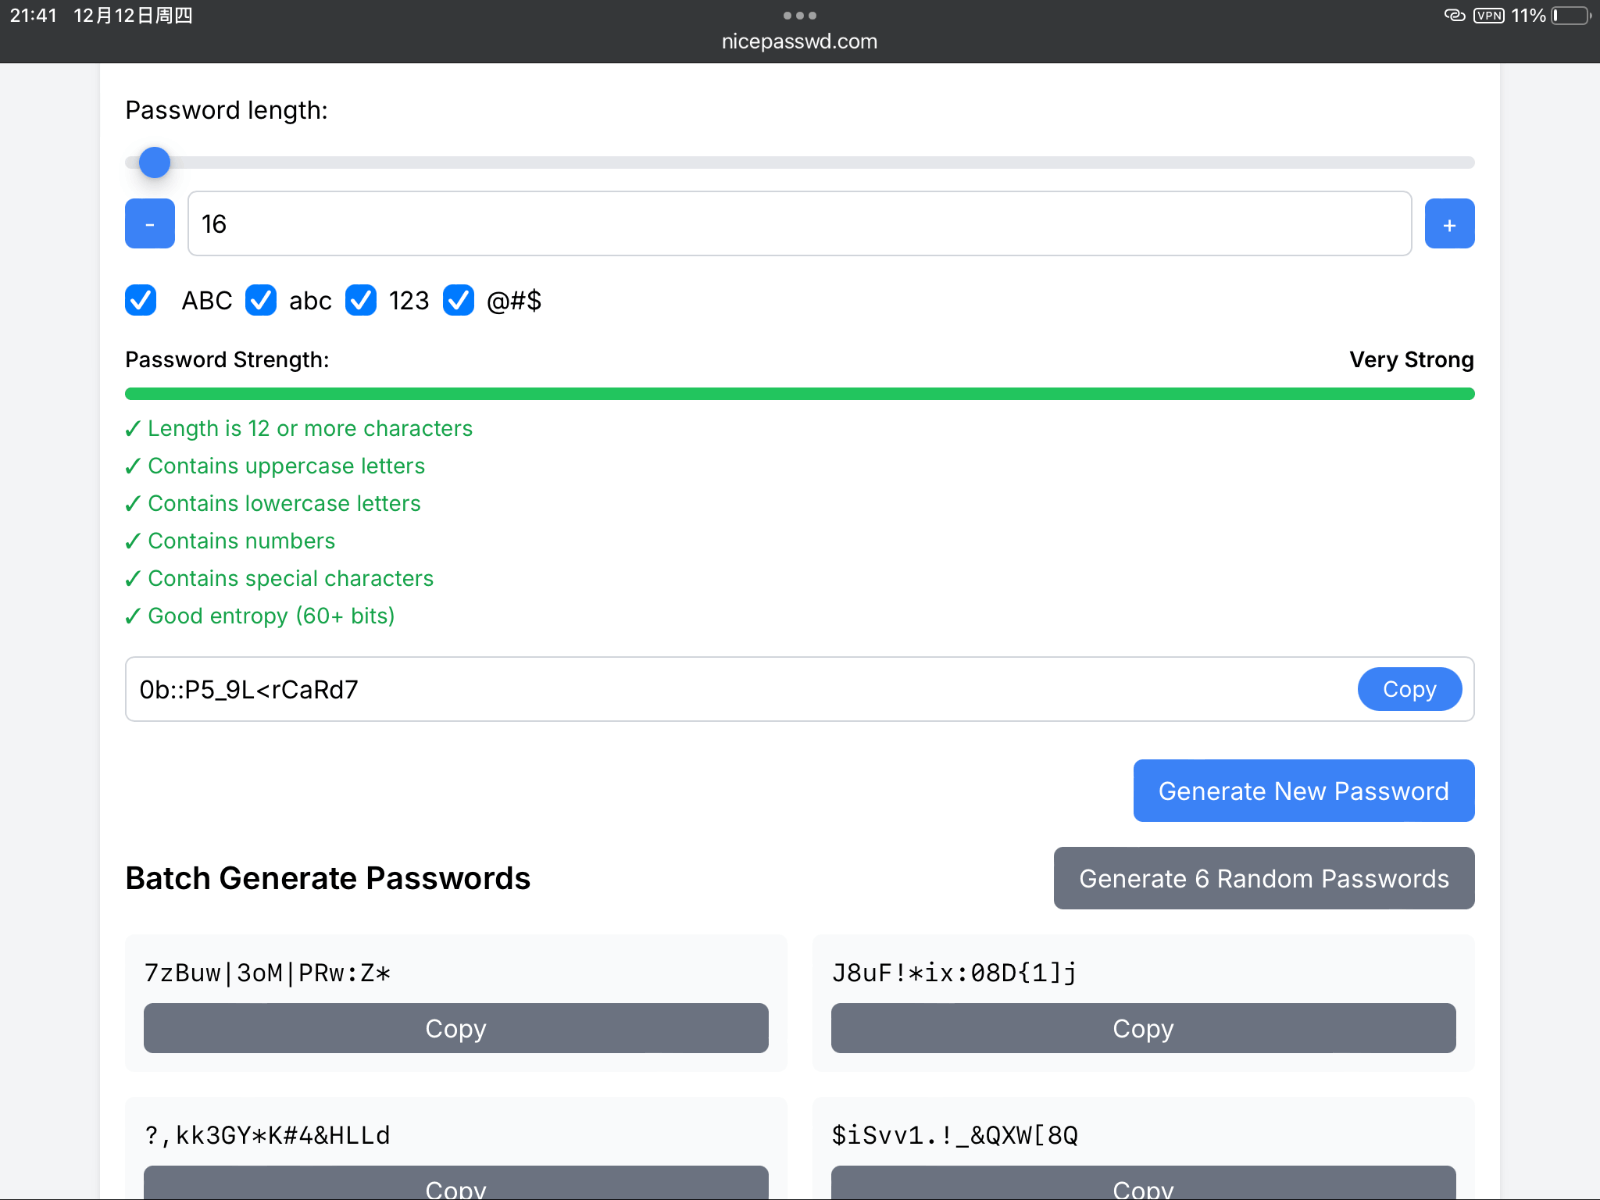
Task: Click the 'Very Strong' strength label
Action: (x=1411, y=360)
